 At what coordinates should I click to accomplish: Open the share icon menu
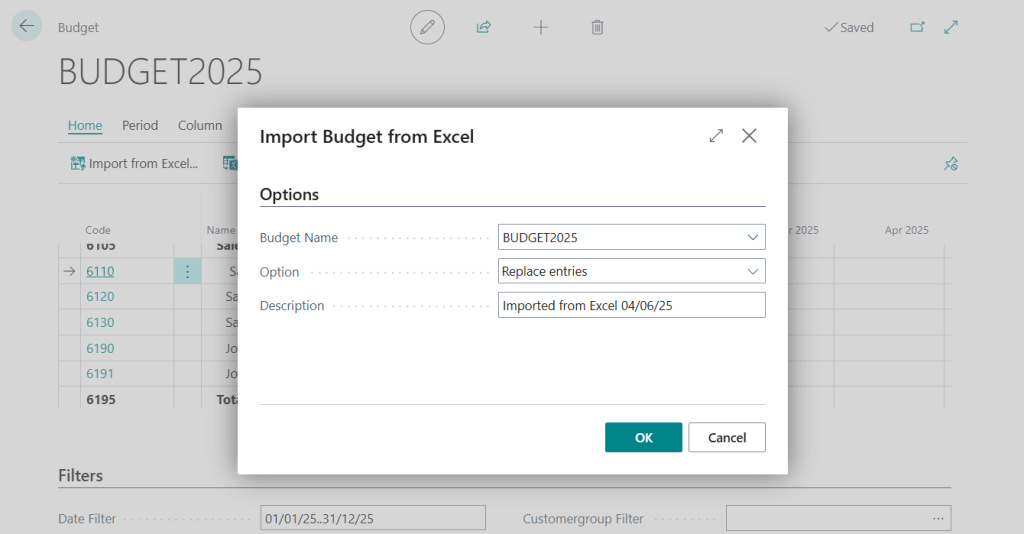pyautogui.click(x=484, y=27)
